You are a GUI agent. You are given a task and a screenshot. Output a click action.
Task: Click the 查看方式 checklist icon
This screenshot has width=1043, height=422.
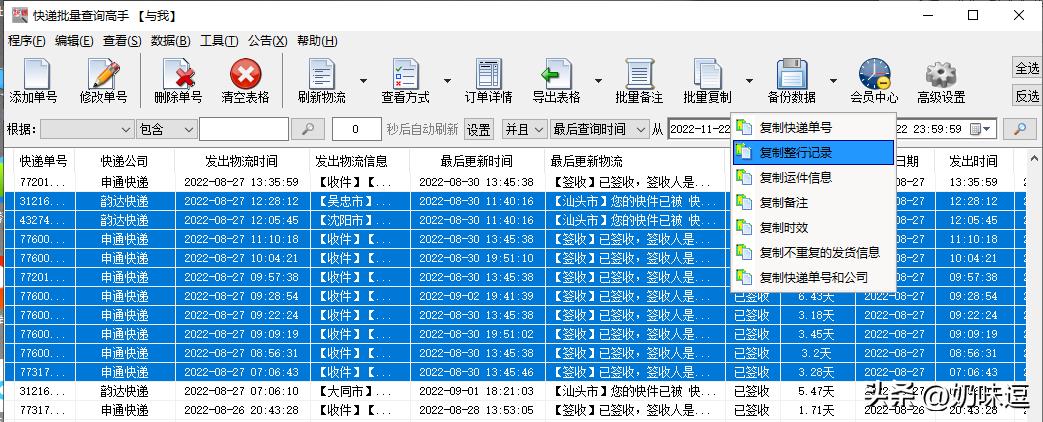point(405,74)
